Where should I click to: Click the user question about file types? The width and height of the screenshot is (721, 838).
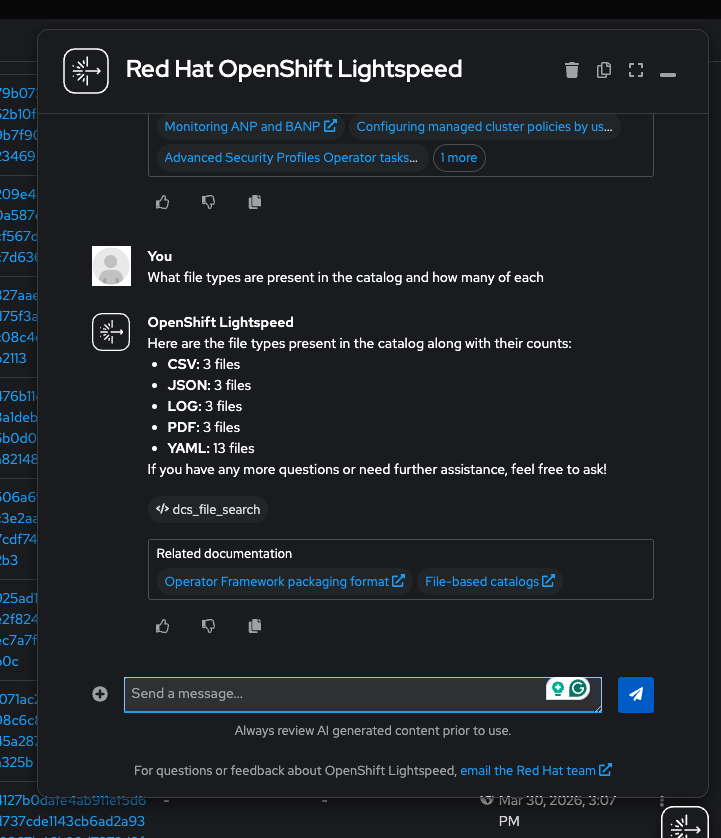345,277
